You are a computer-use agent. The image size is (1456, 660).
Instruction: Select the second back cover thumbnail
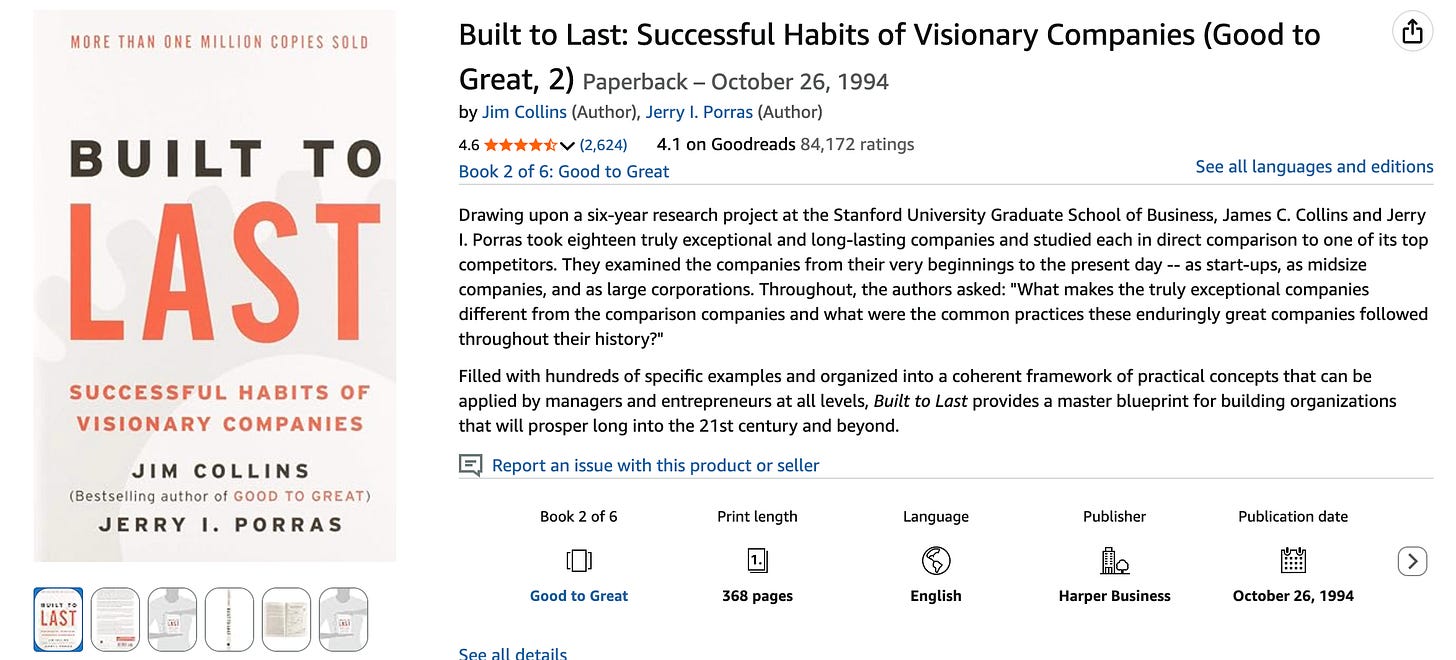(x=115, y=619)
